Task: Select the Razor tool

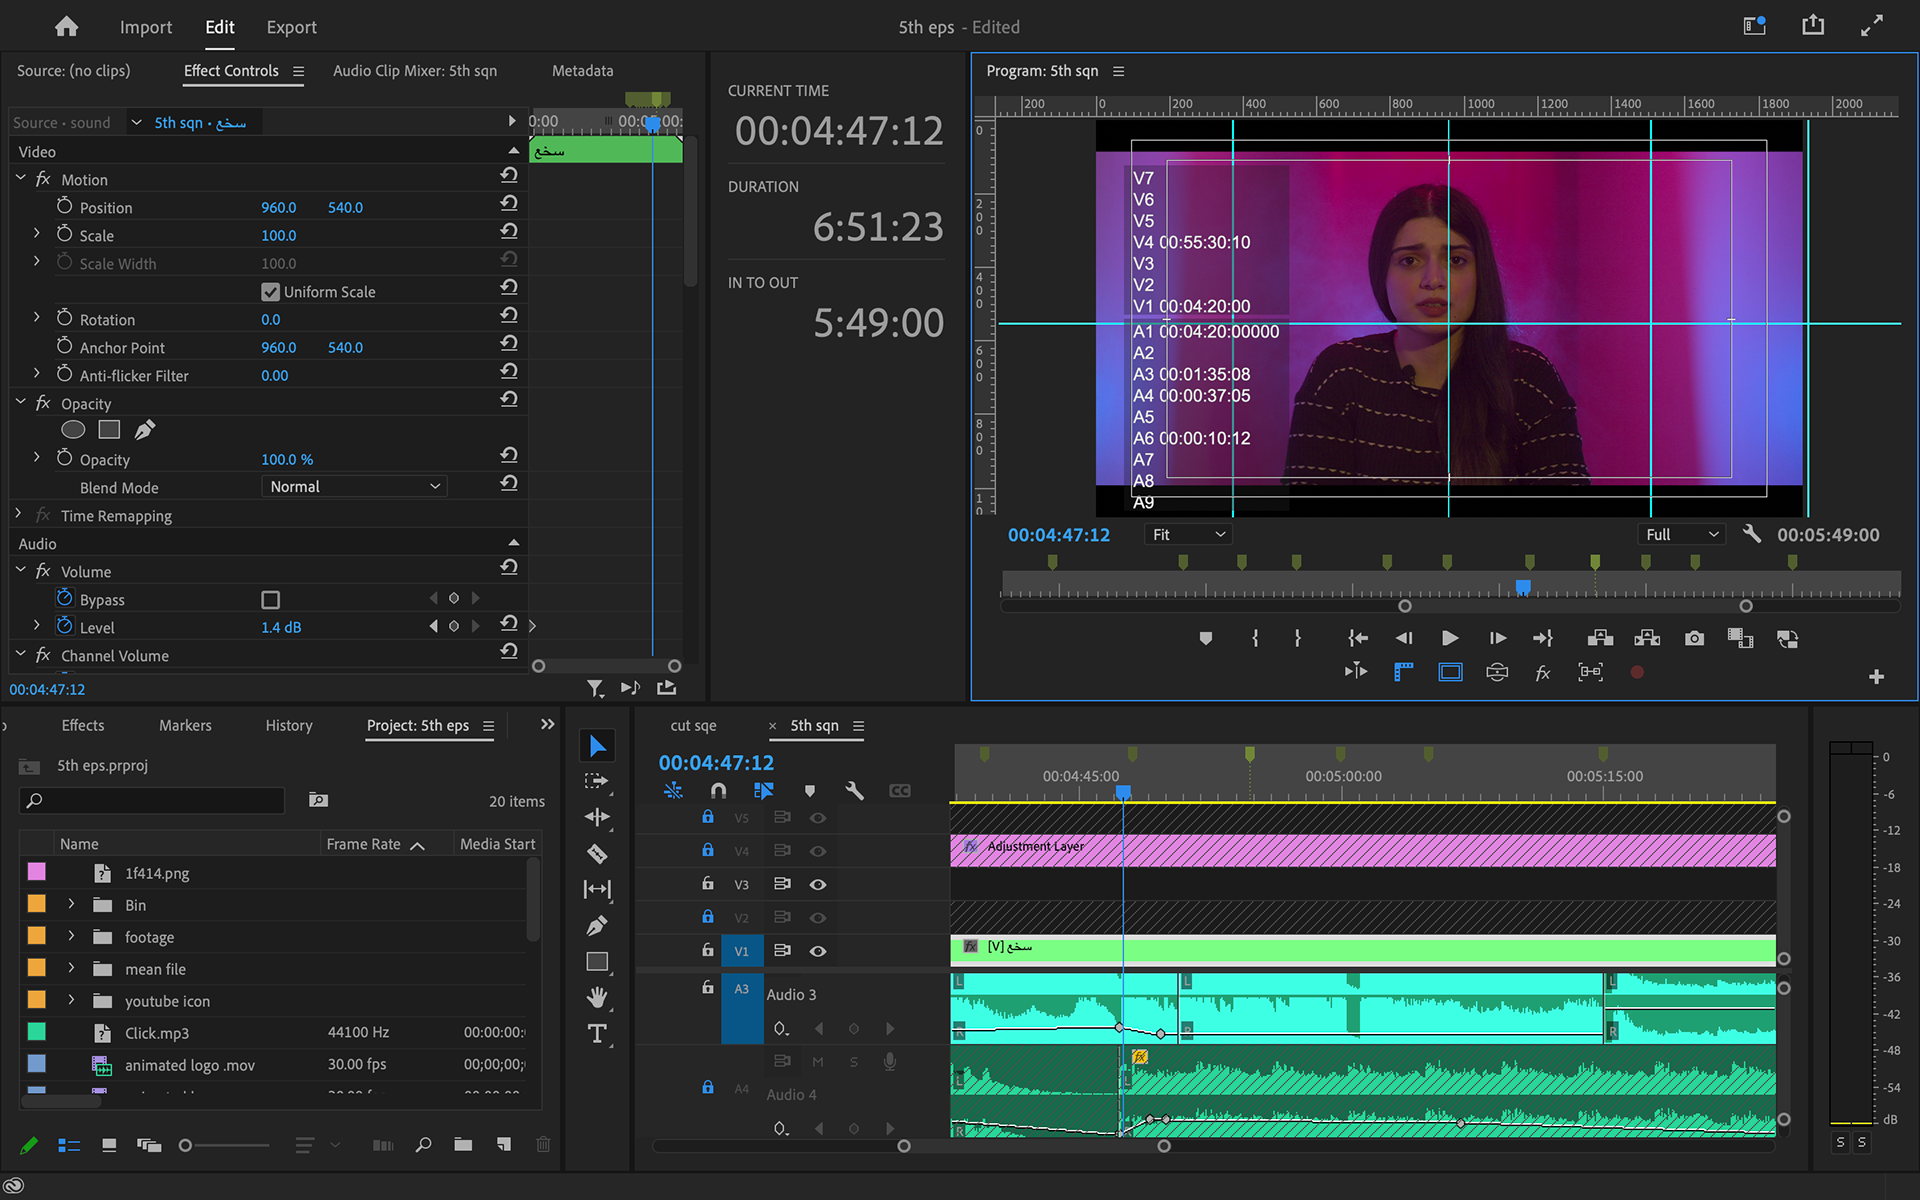Action: pos(597,854)
